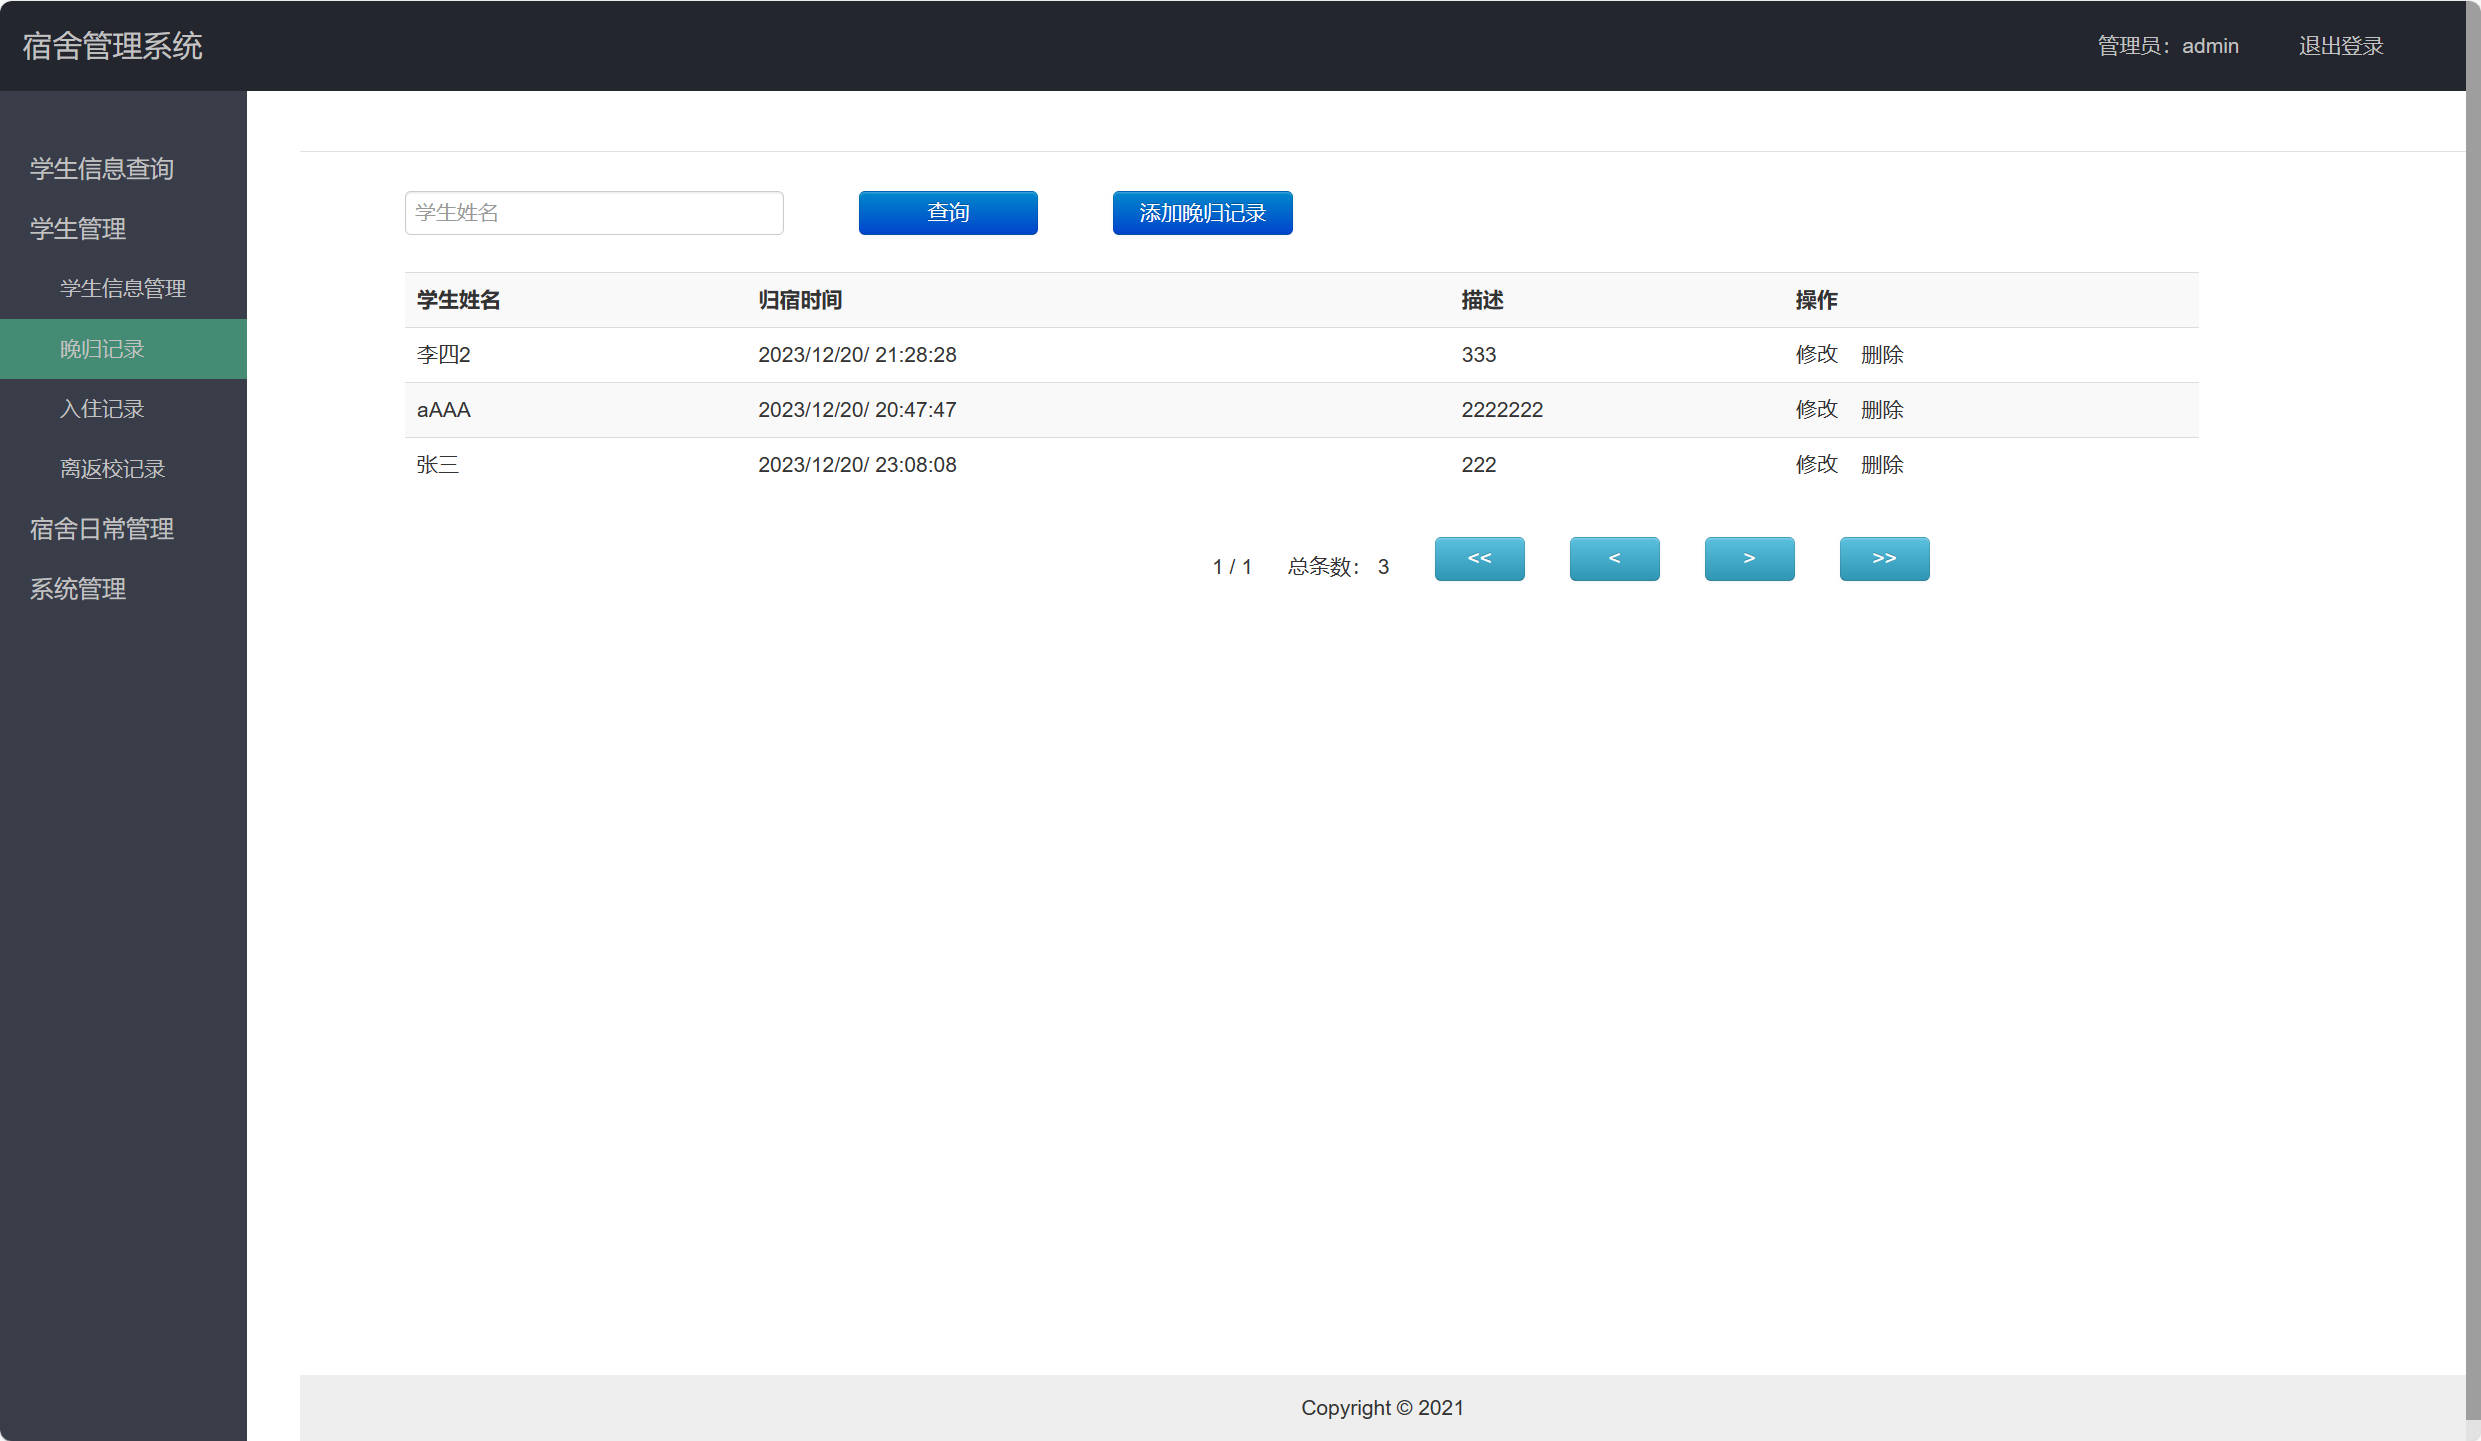The height and width of the screenshot is (1441, 2481).
Task: Click the 退出登录 logout link
Action: pos(2340,46)
